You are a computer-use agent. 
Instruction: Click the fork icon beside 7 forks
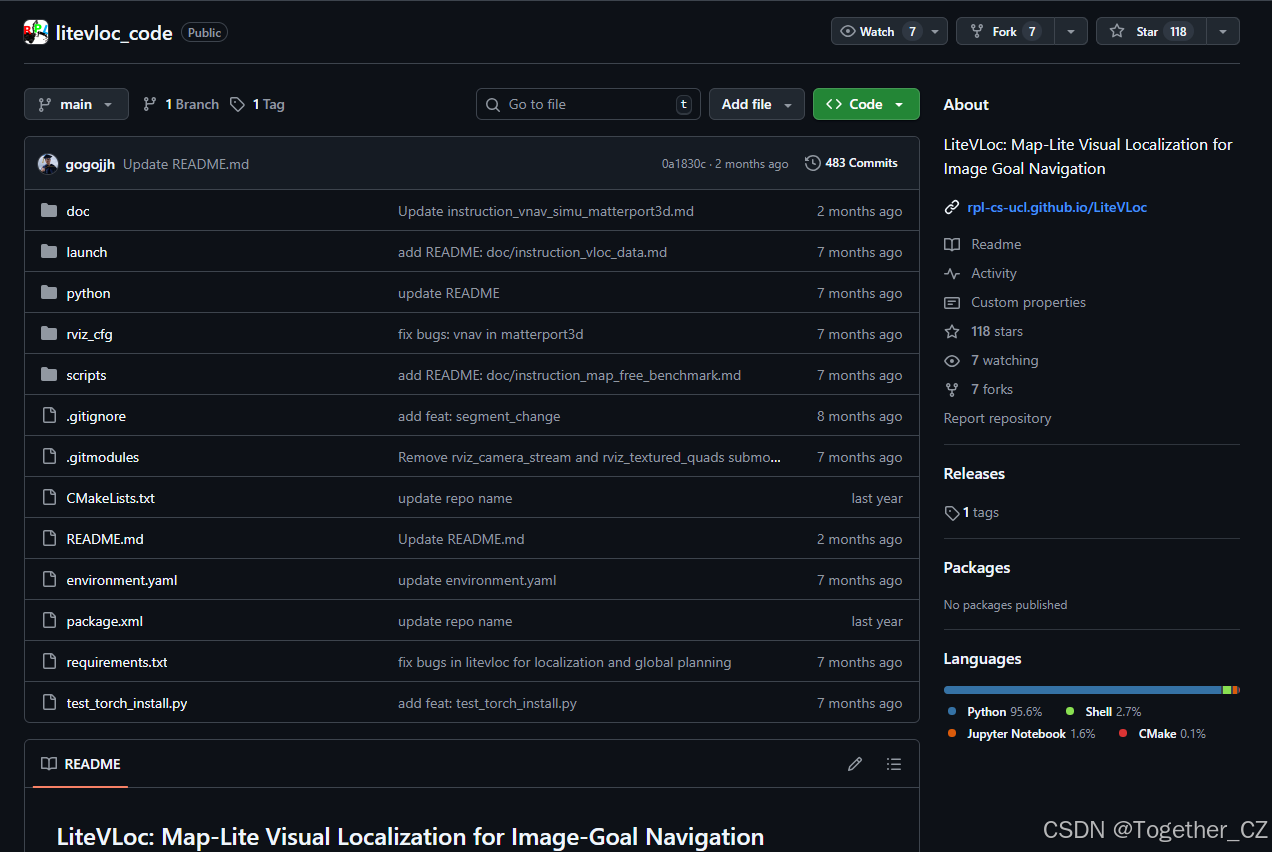[x=952, y=389]
